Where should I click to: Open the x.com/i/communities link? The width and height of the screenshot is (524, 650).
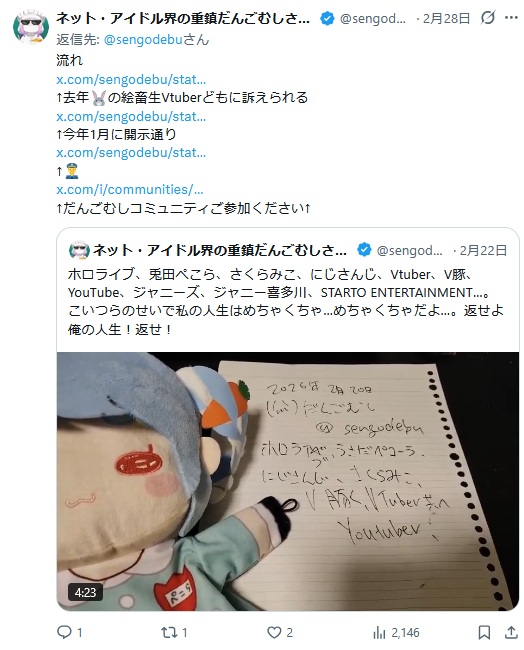[x=130, y=189]
